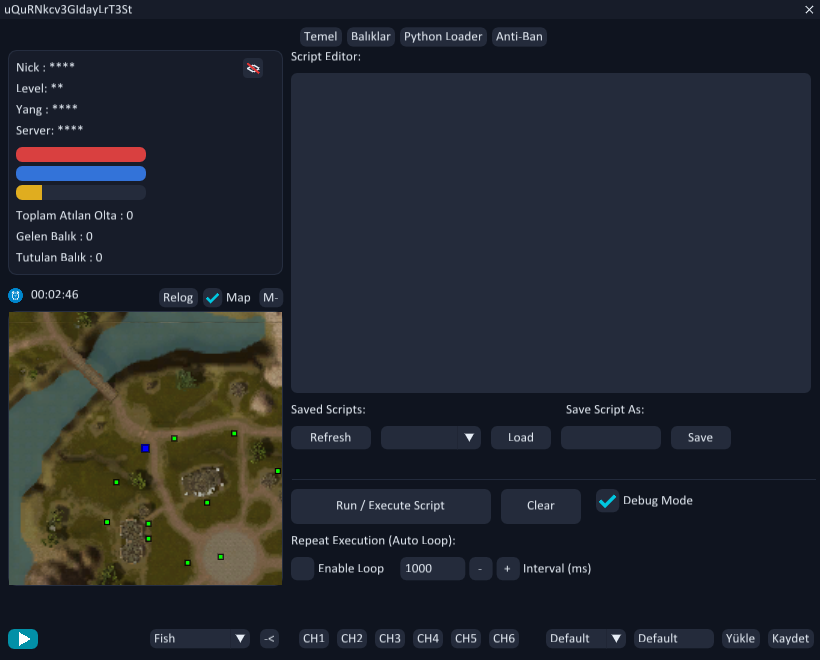Decrease interval with the minus button
The image size is (820, 660).
click(x=481, y=568)
